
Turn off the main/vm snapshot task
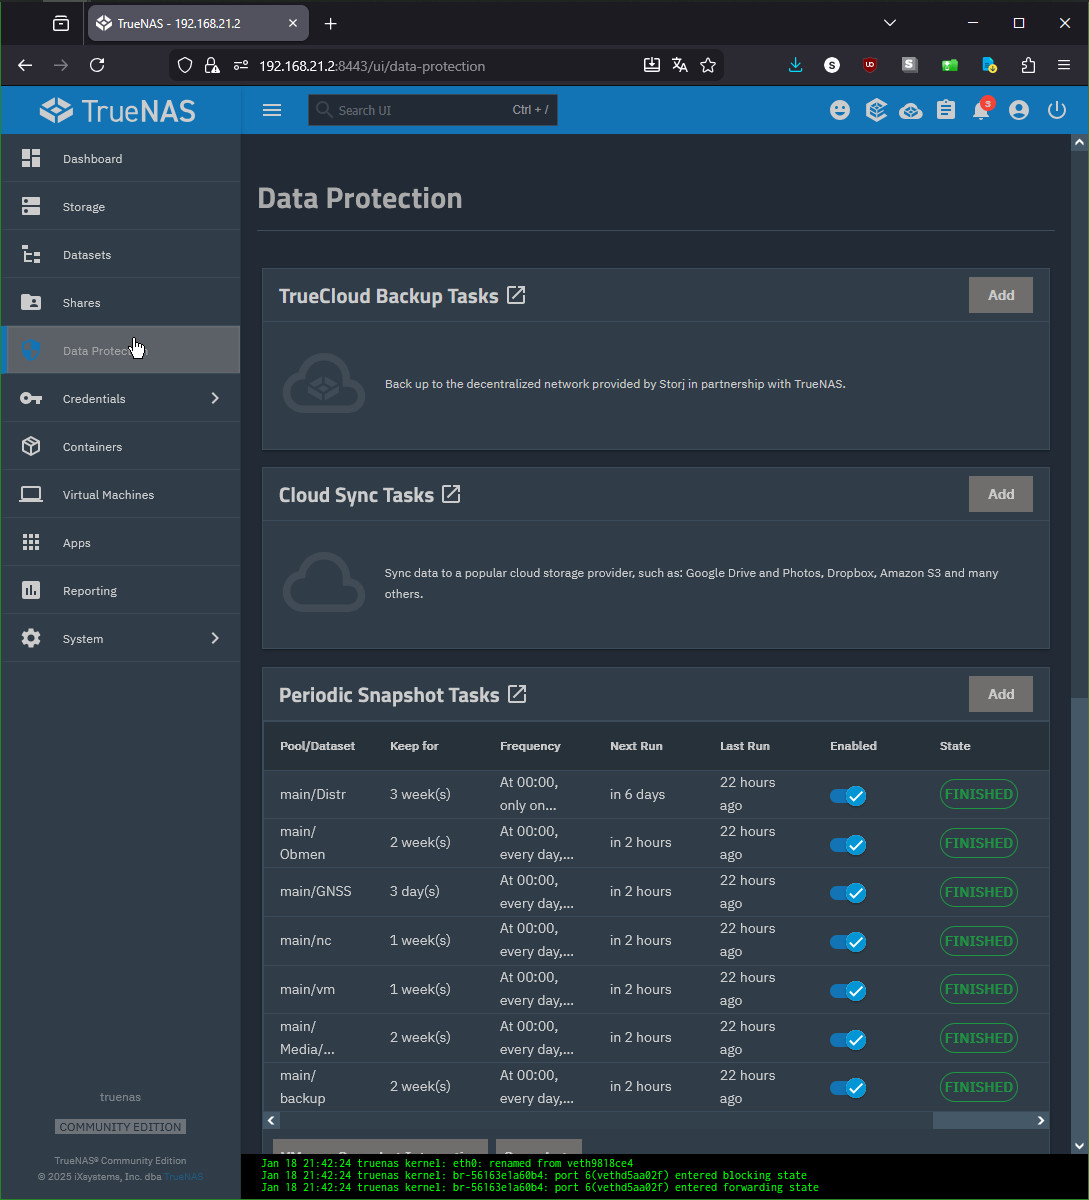pyautogui.click(x=848, y=991)
